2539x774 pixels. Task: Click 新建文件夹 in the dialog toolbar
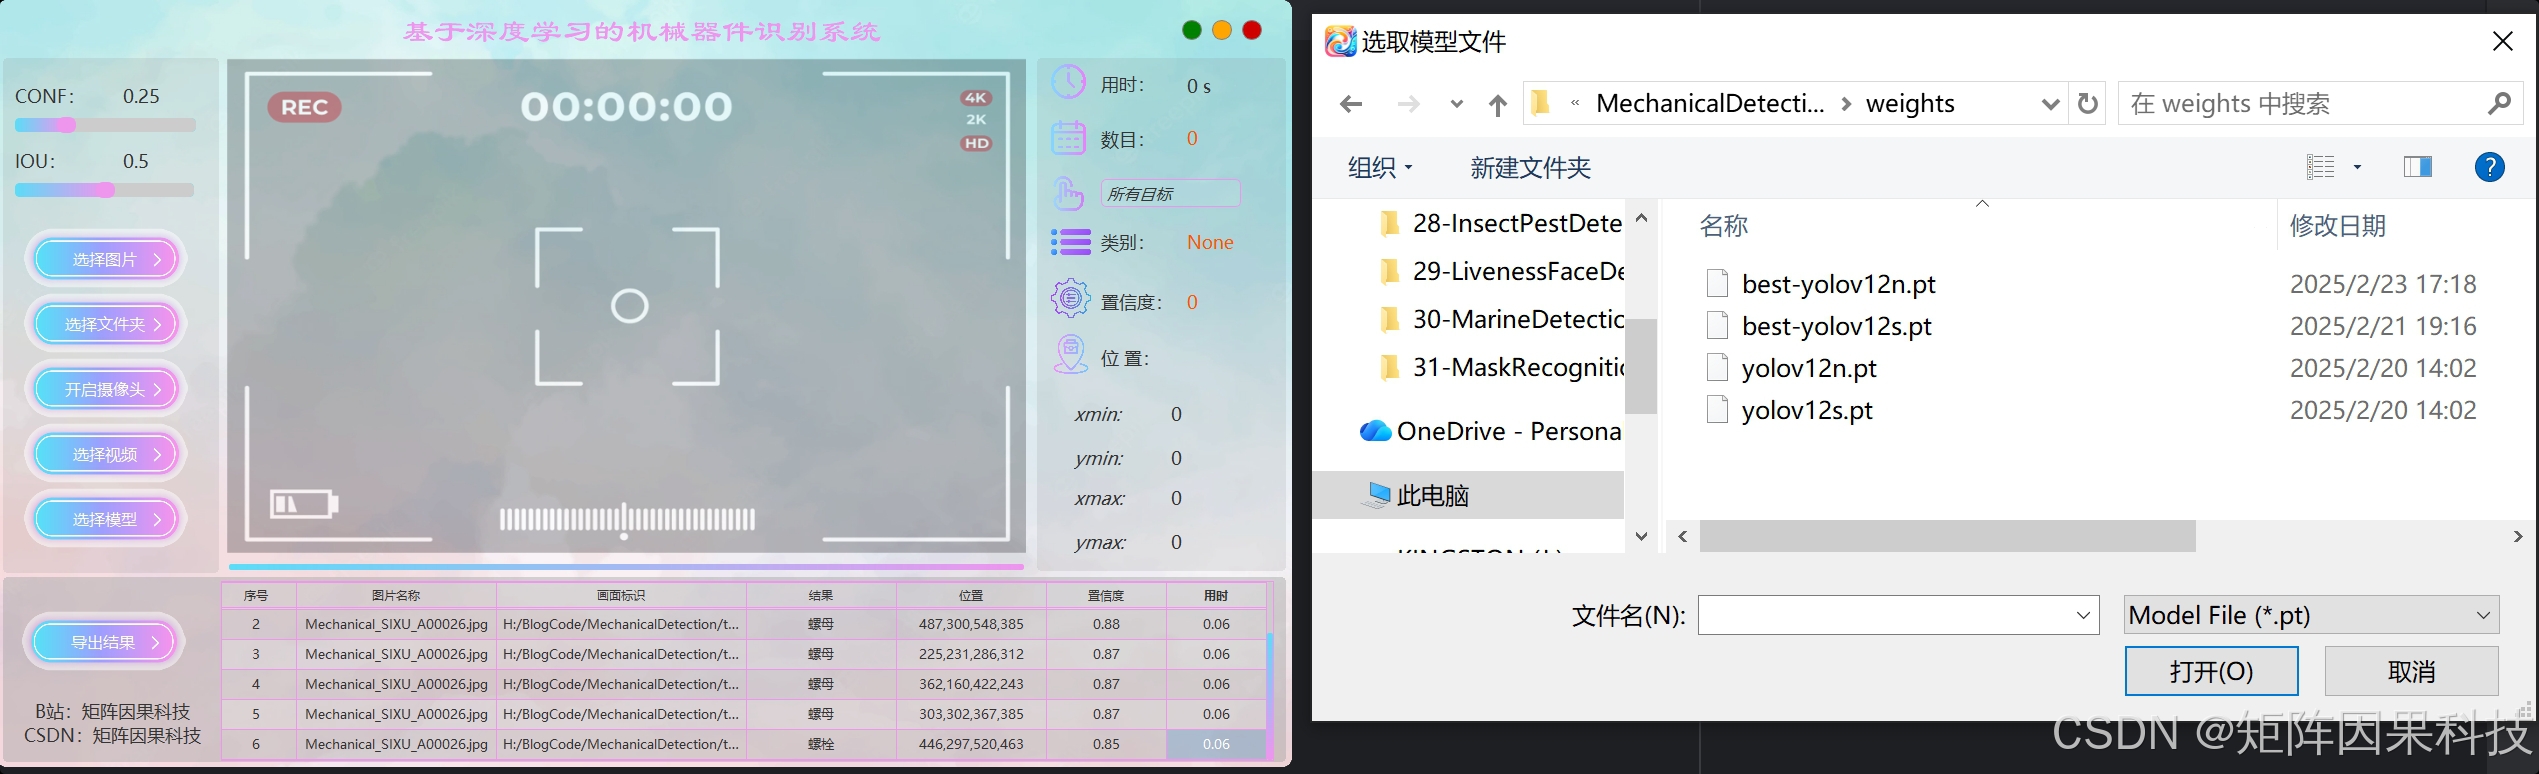pos(1530,167)
